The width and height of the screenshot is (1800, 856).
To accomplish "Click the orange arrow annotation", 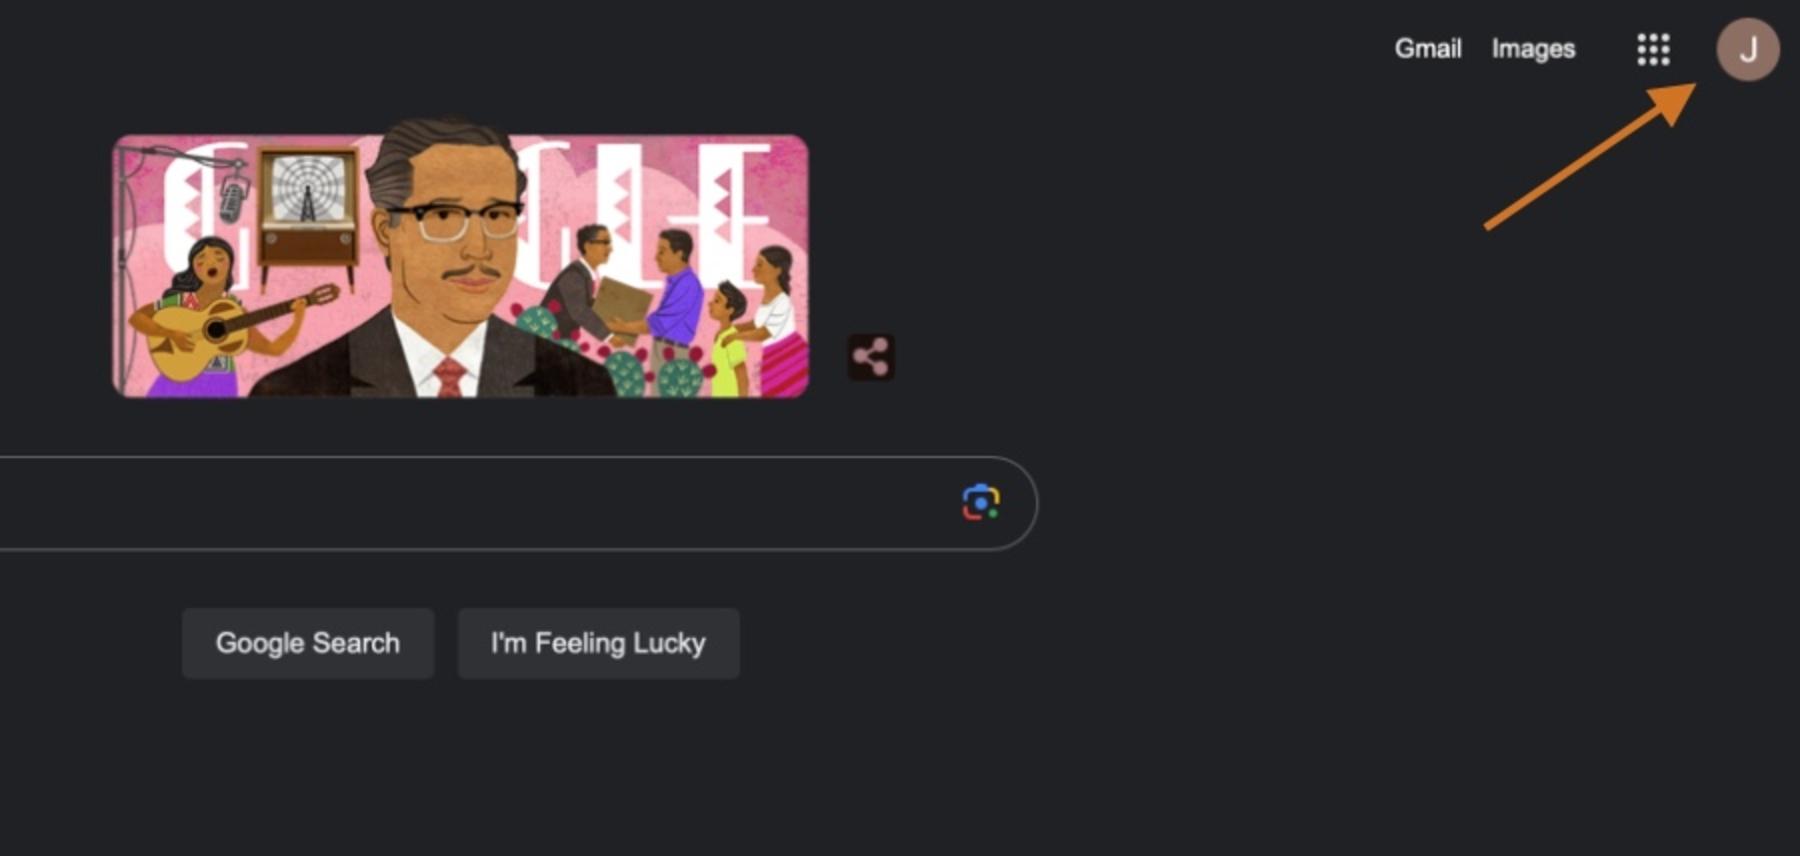I will pyautogui.click(x=1590, y=157).
